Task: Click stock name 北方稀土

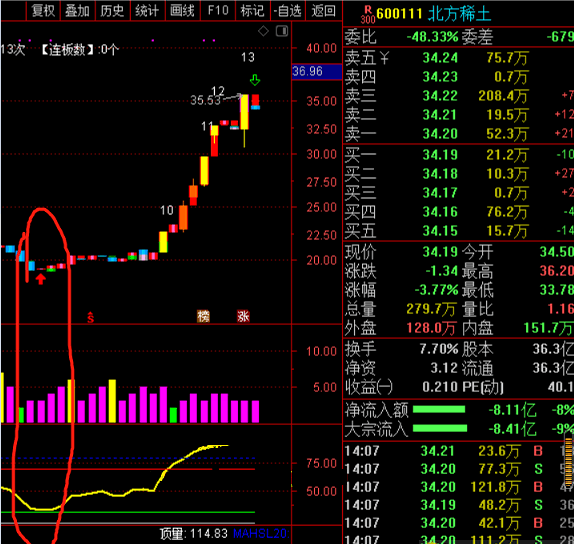Action: tap(459, 14)
